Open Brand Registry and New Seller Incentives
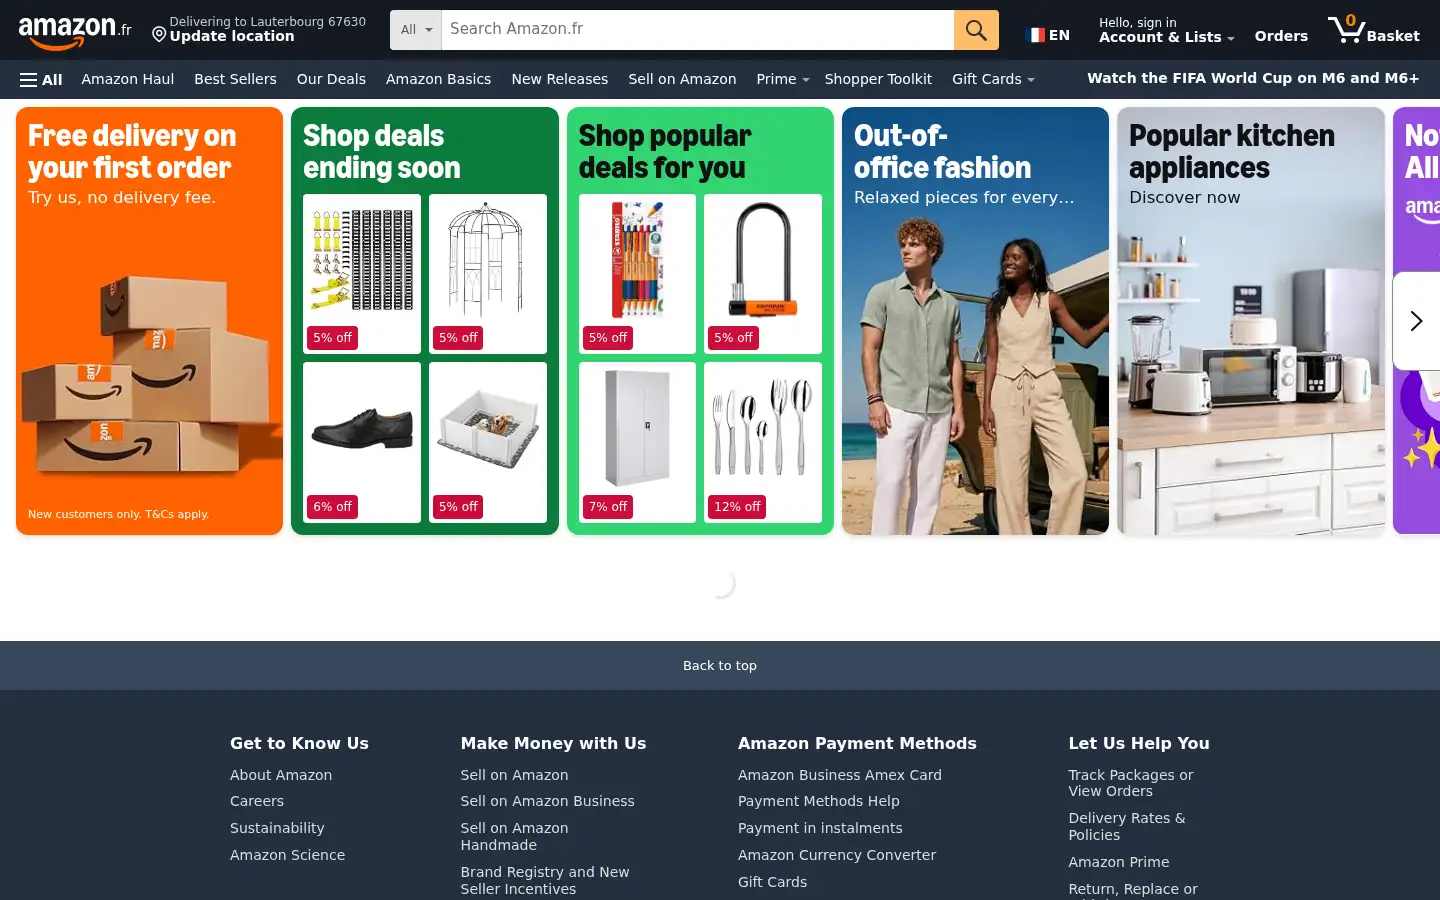 545,880
